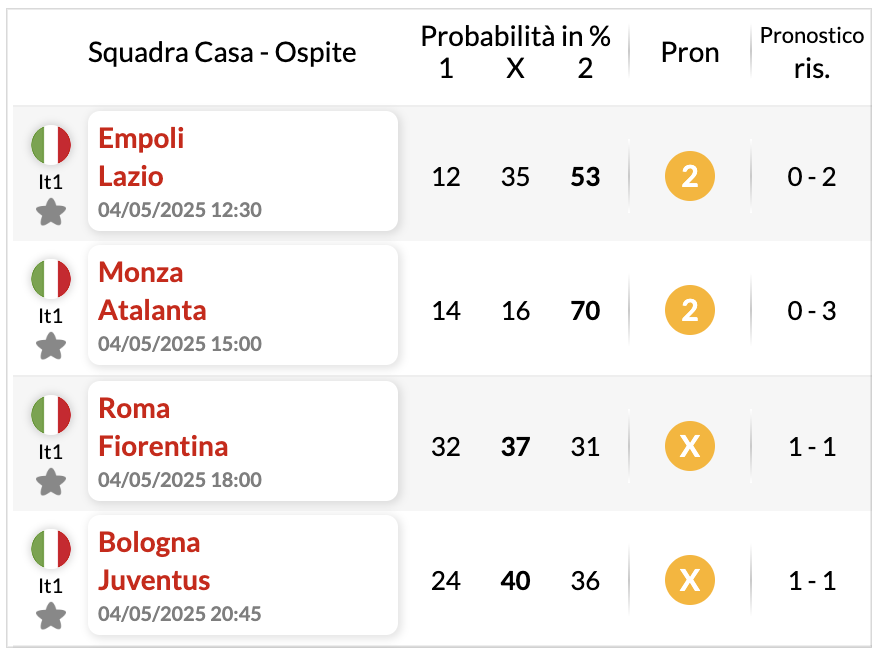Screen dimensions: 878x656
Task: Toggle favorite star for Empoli Lazio match
Action: coord(51,212)
